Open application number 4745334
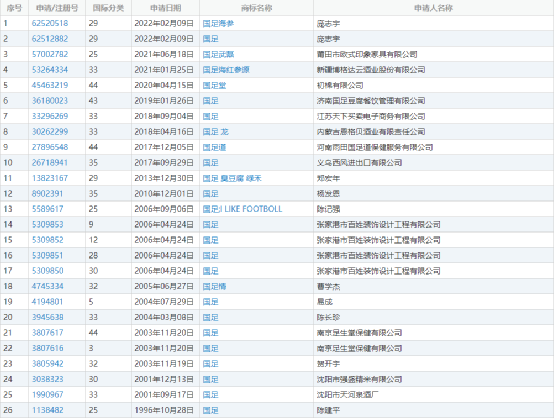The height and width of the screenshot is (418, 554). pos(47,286)
